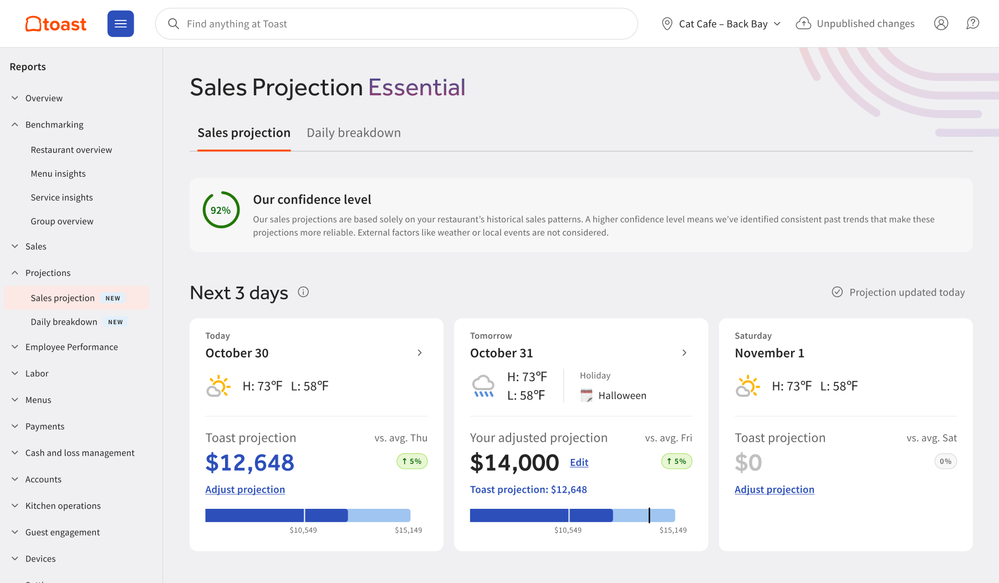Expand Kitchen operations section
The width and height of the screenshot is (999, 583).
pyautogui.click(x=56, y=506)
